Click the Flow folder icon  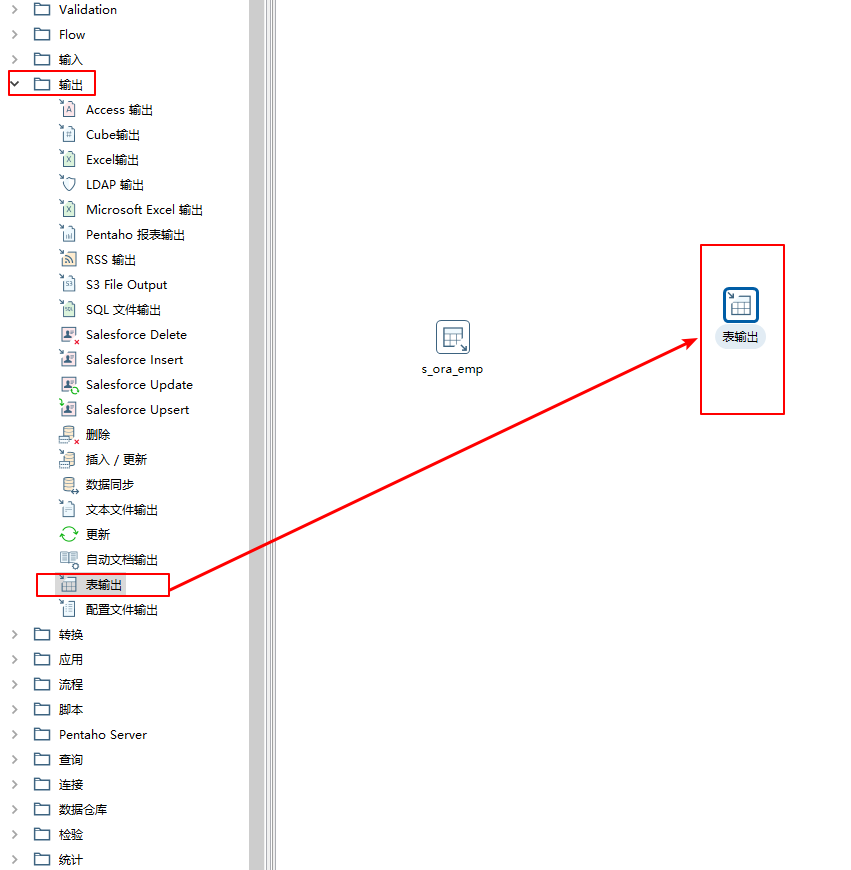pos(42,34)
